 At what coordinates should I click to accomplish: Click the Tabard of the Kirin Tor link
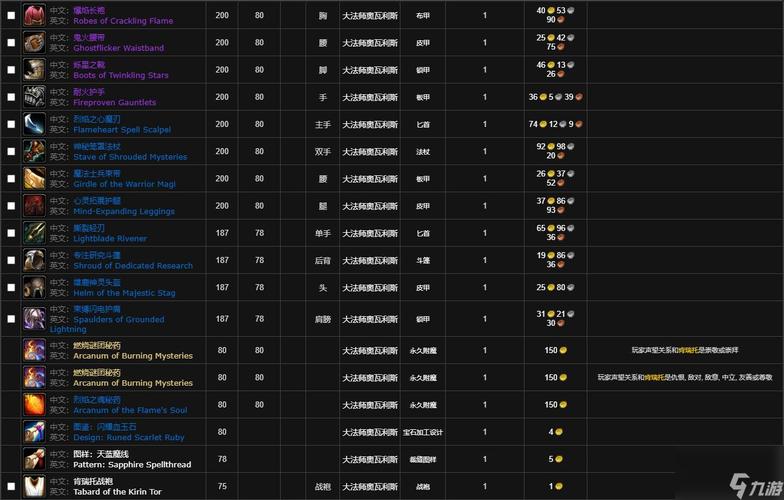(x=117, y=492)
